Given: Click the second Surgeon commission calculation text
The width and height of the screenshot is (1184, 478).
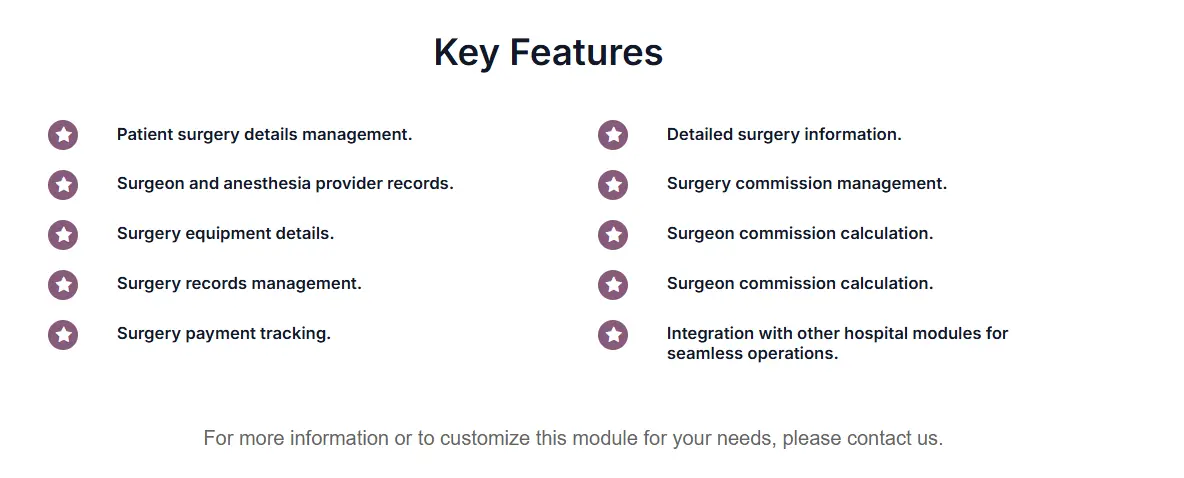Looking at the screenshot, I should point(800,284).
